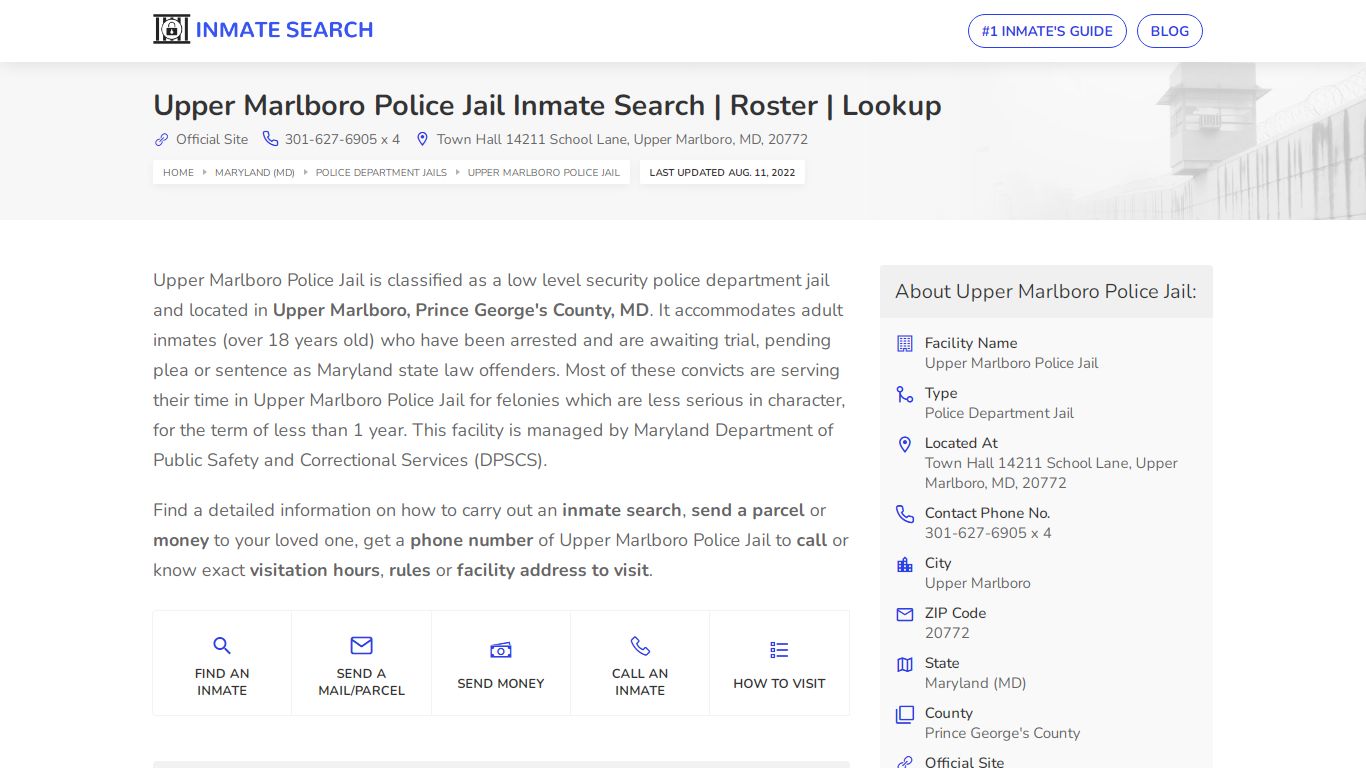Click the handset icon for Call an Inmate
Image resolution: width=1366 pixels, height=768 pixels.
point(640,646)
